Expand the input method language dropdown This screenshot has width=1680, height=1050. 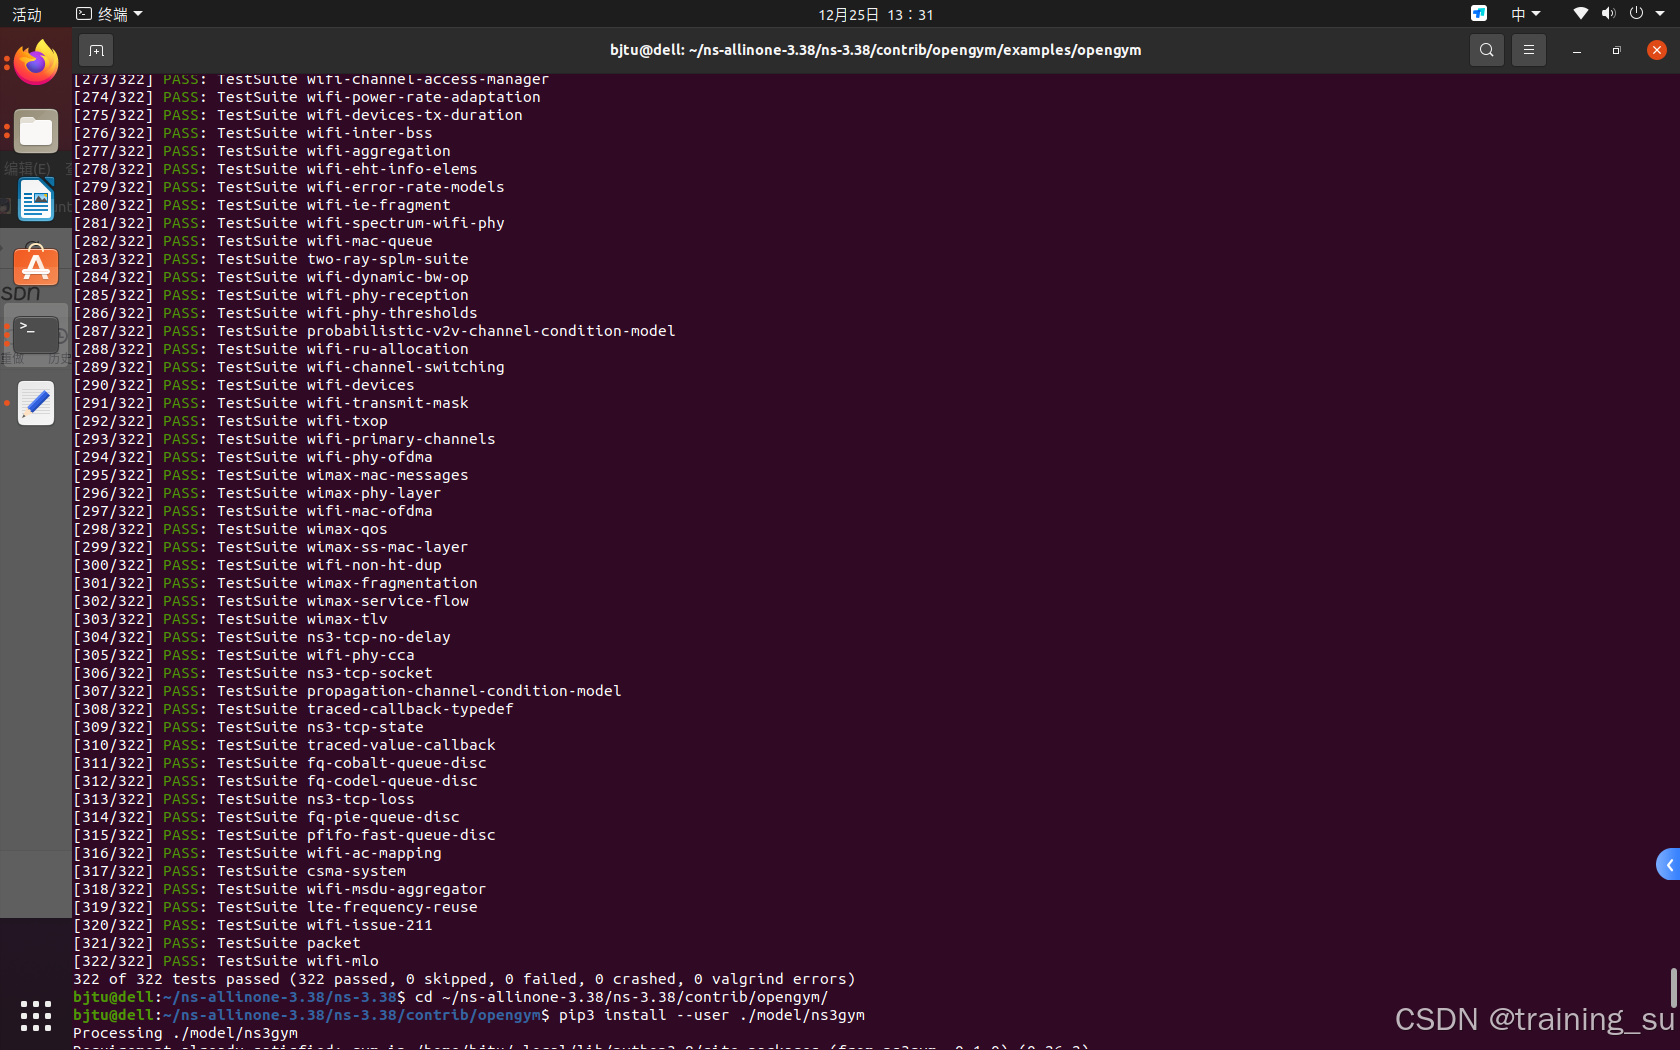[x=1523, y=14]
